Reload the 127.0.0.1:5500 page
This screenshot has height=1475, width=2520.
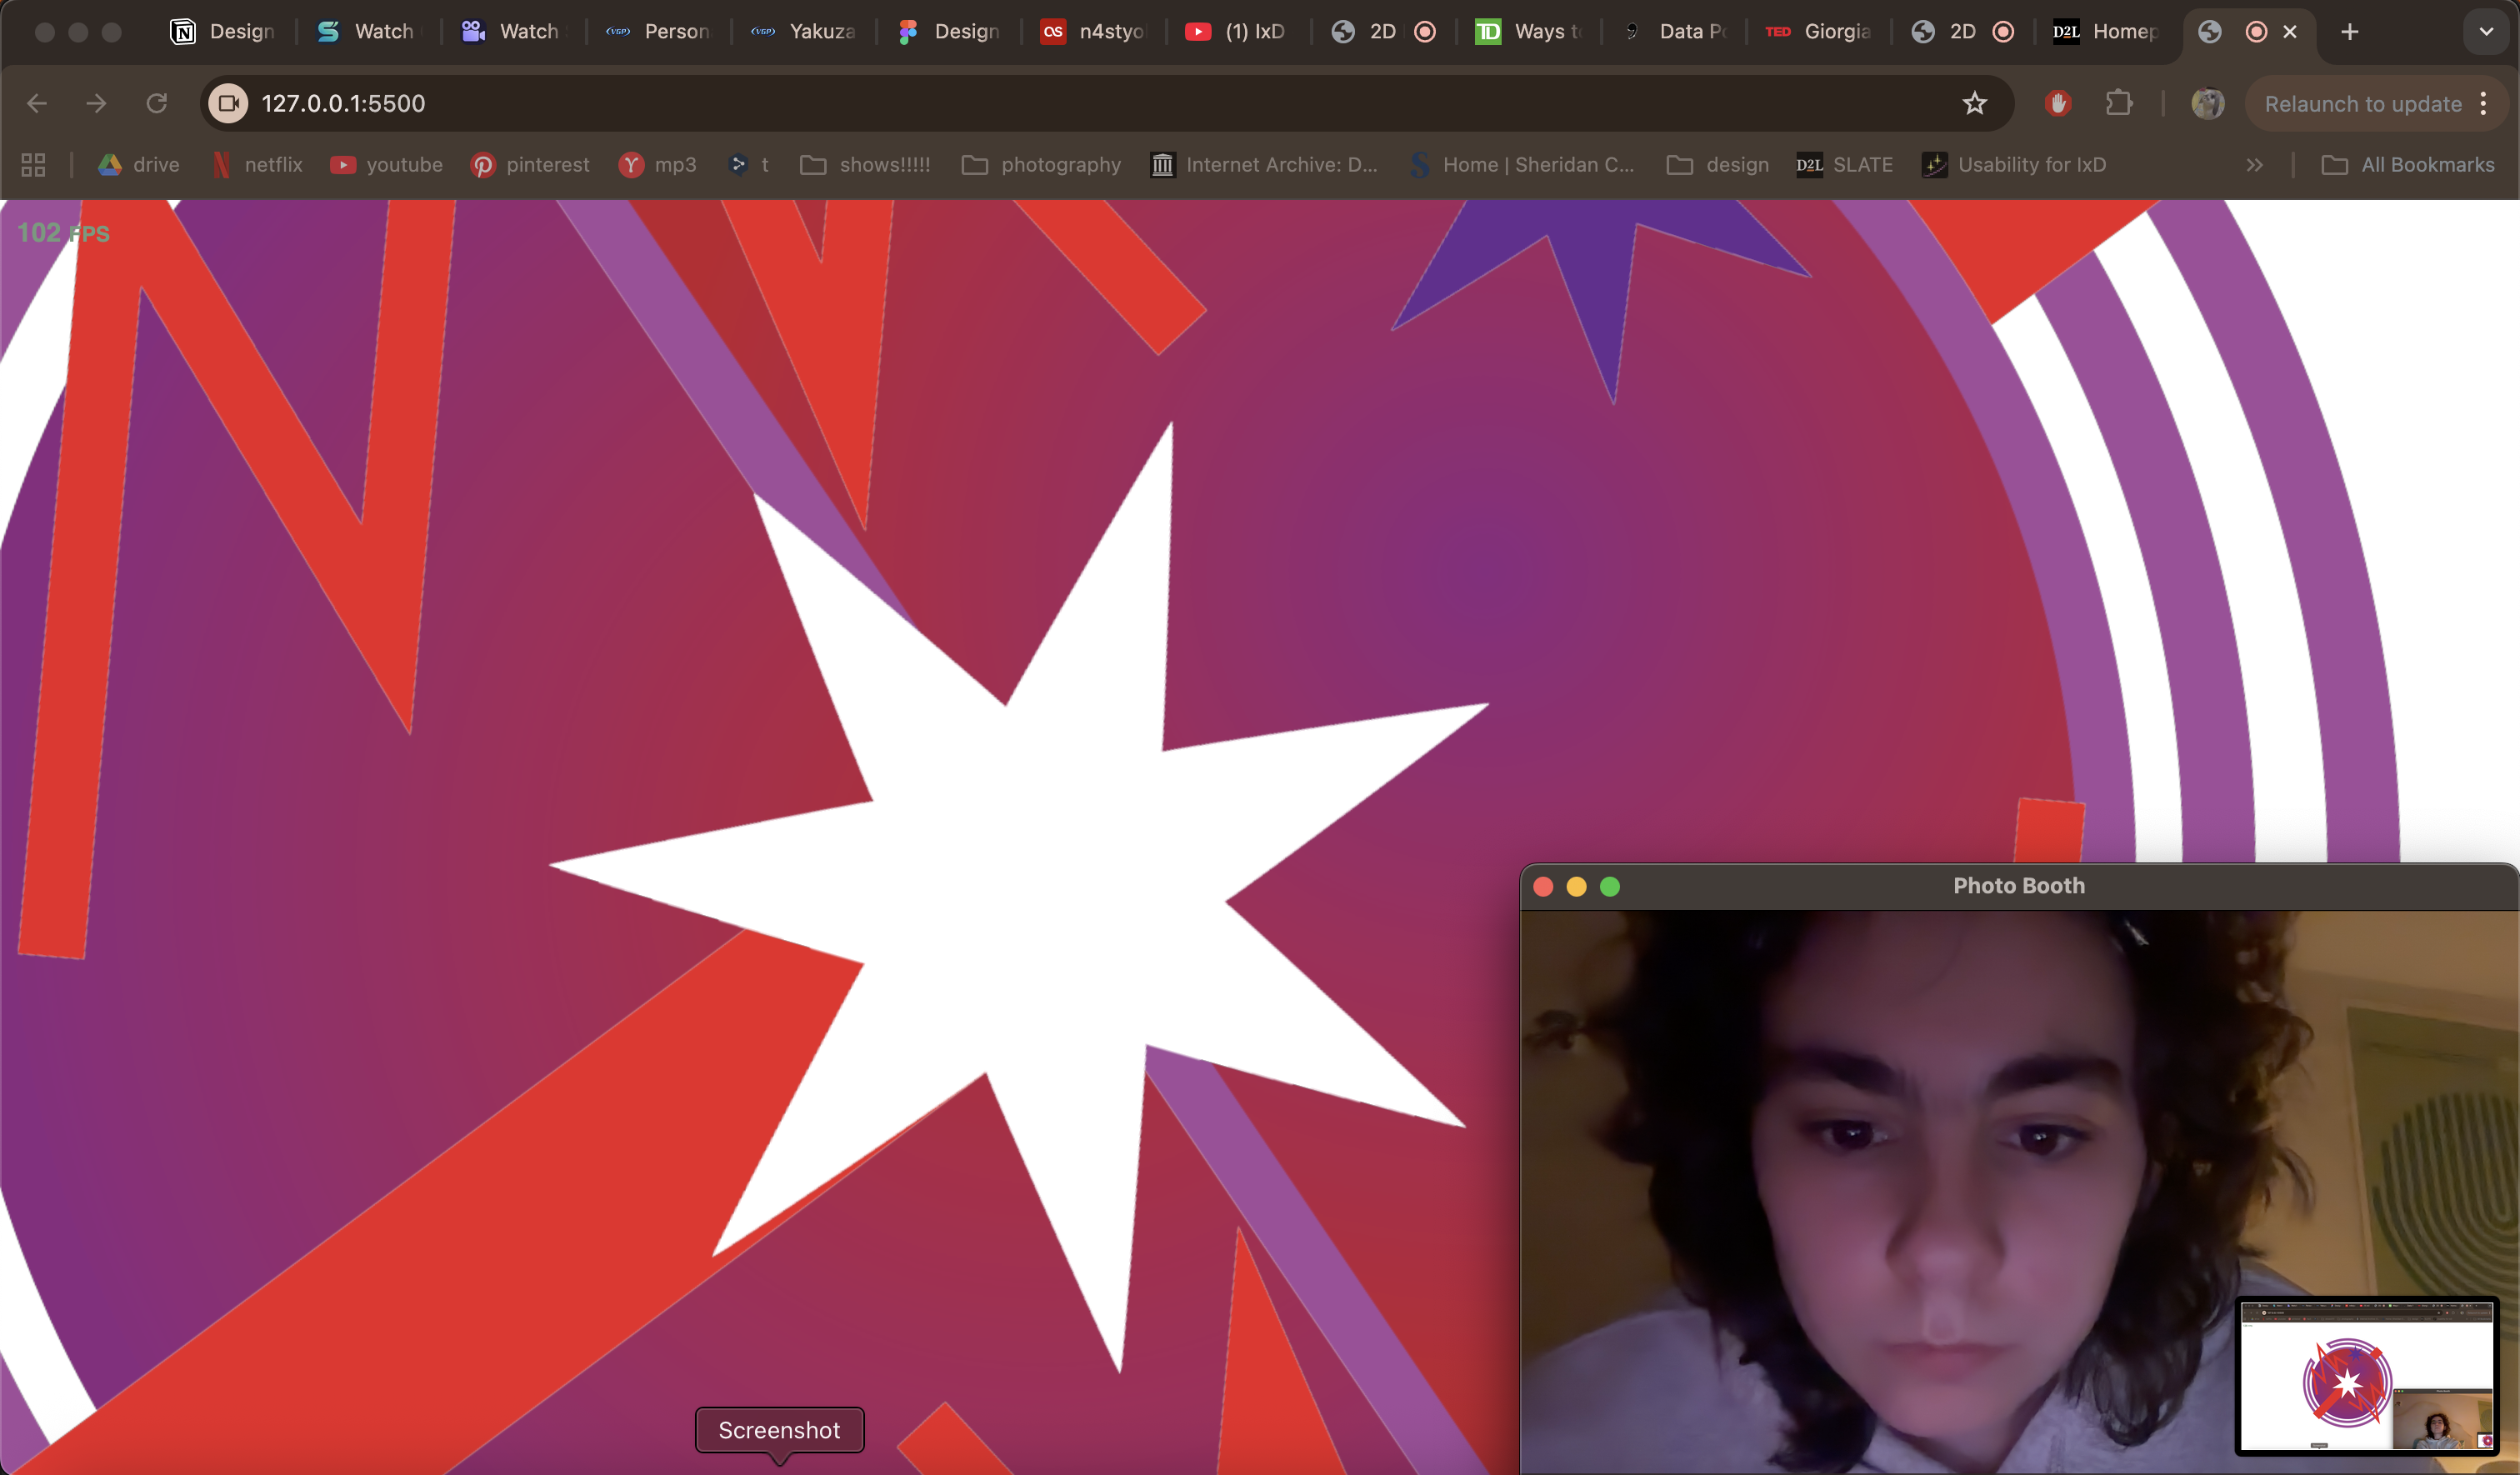(156, 103)
